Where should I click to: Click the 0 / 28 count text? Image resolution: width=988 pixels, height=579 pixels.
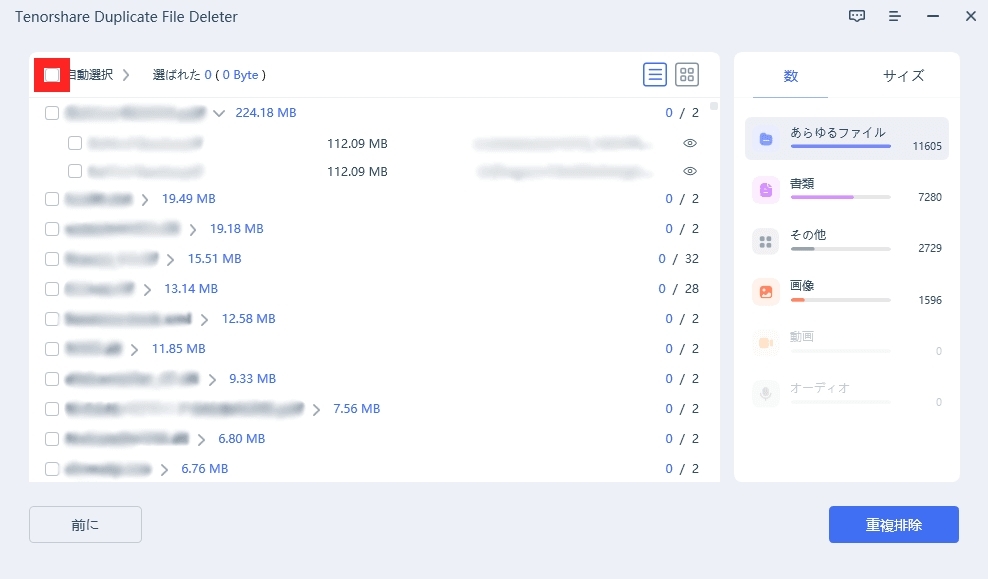678,289
